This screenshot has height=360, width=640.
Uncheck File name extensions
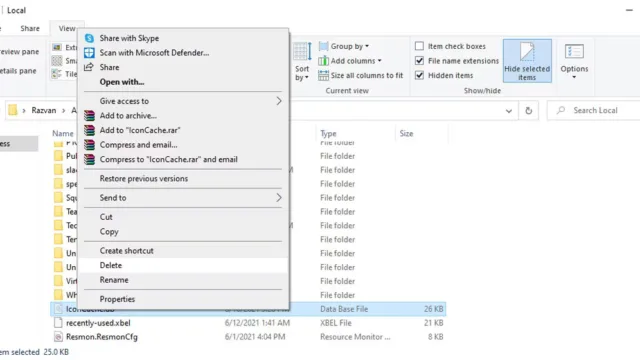click(x=419, y=61)
